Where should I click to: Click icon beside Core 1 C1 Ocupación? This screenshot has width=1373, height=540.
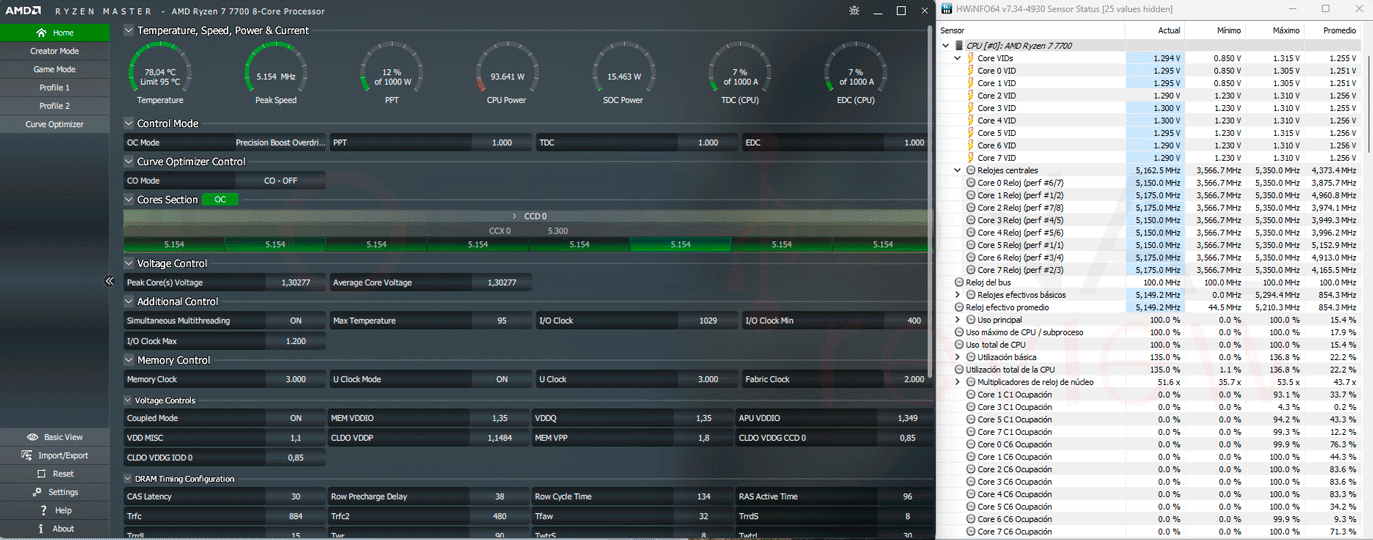(970, 395)
